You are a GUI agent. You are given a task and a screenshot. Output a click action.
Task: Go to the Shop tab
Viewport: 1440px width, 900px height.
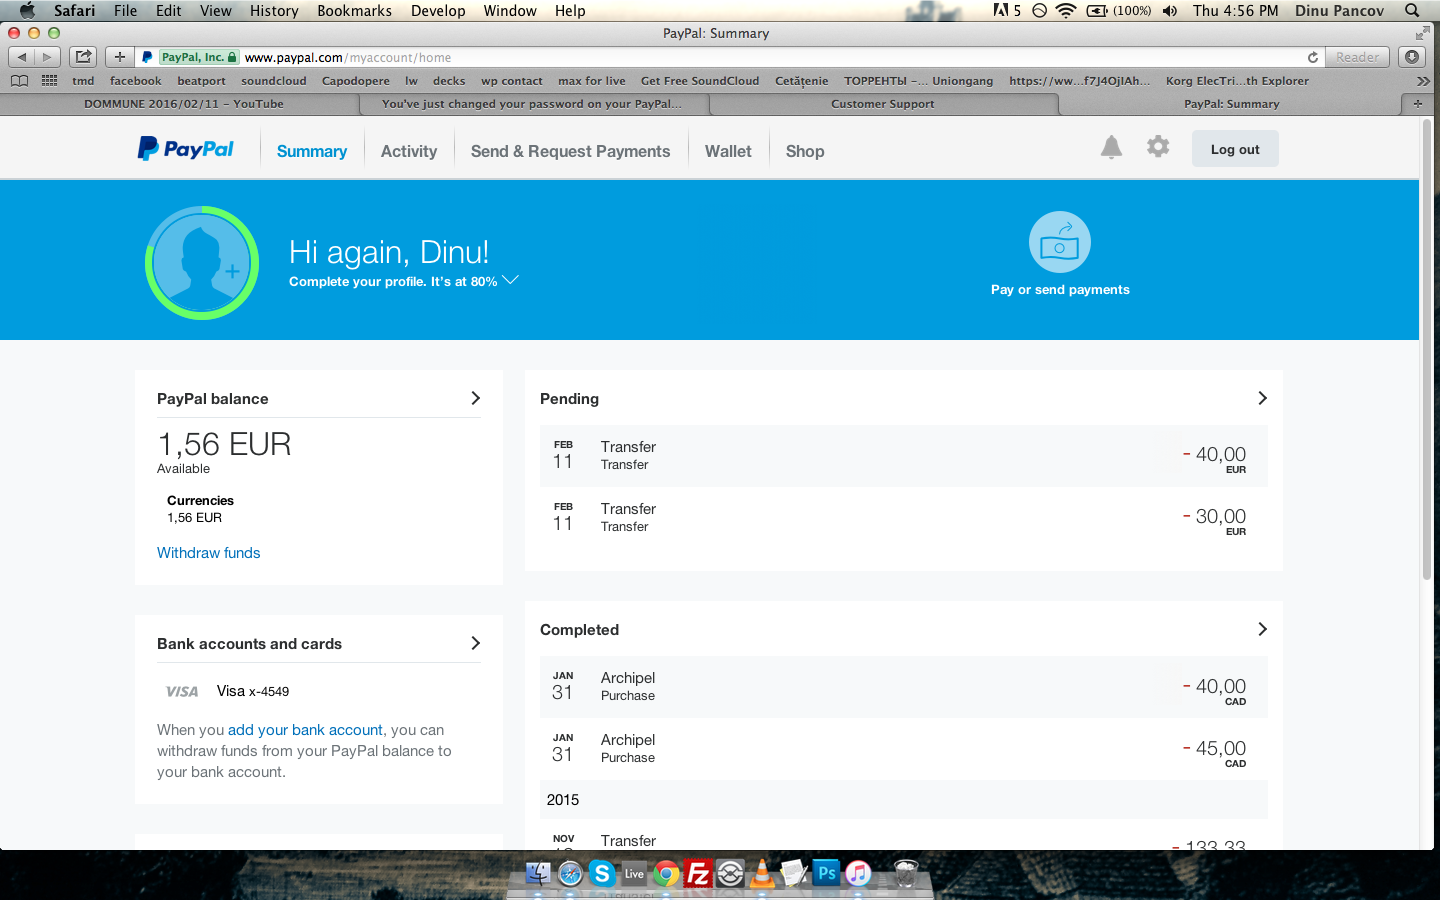coord(805,151)
